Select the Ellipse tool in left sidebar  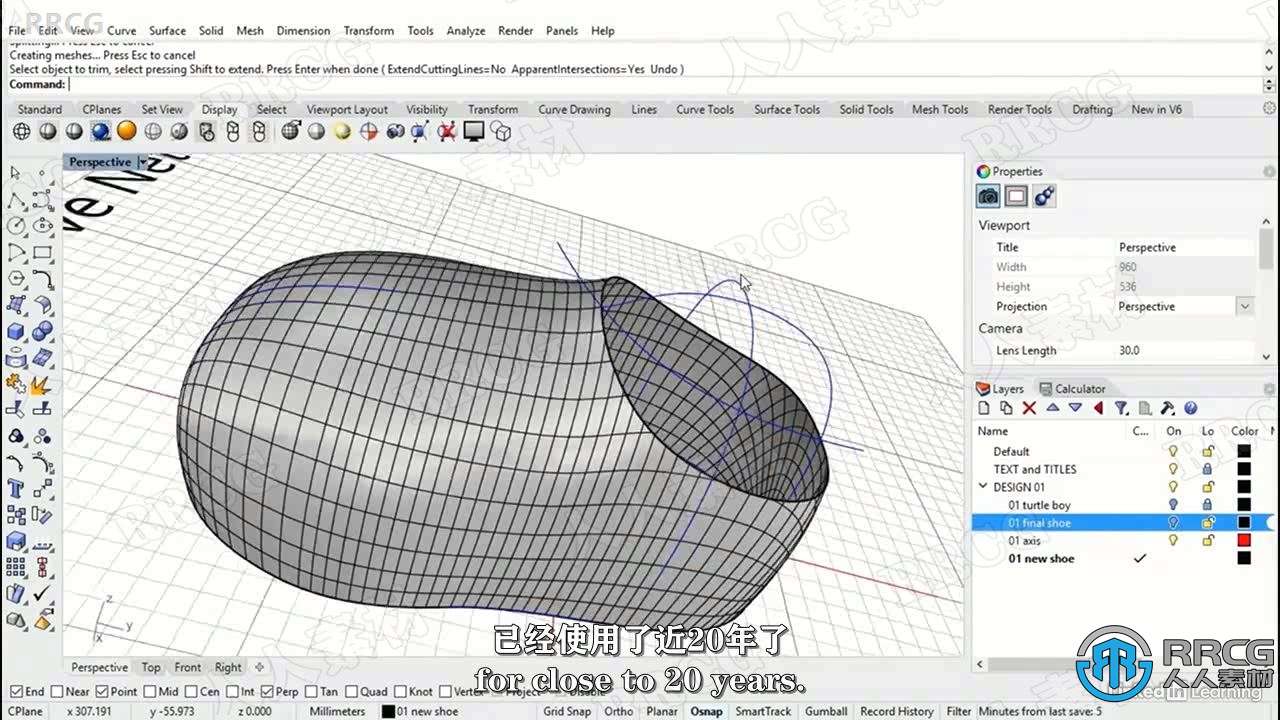point(42,226)
